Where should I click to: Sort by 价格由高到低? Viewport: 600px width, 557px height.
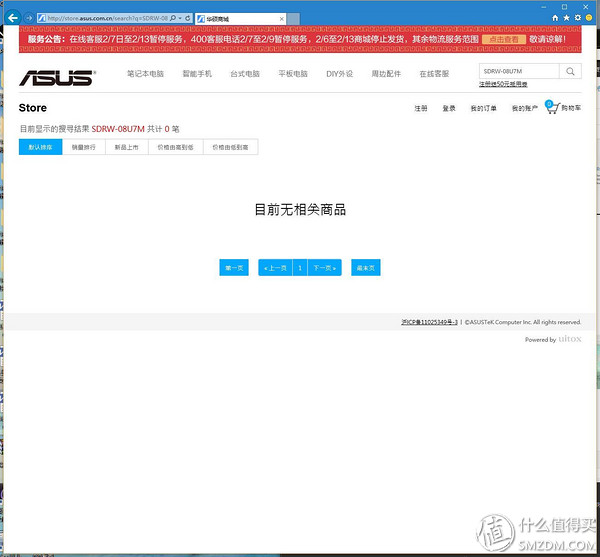click(176, 147)
